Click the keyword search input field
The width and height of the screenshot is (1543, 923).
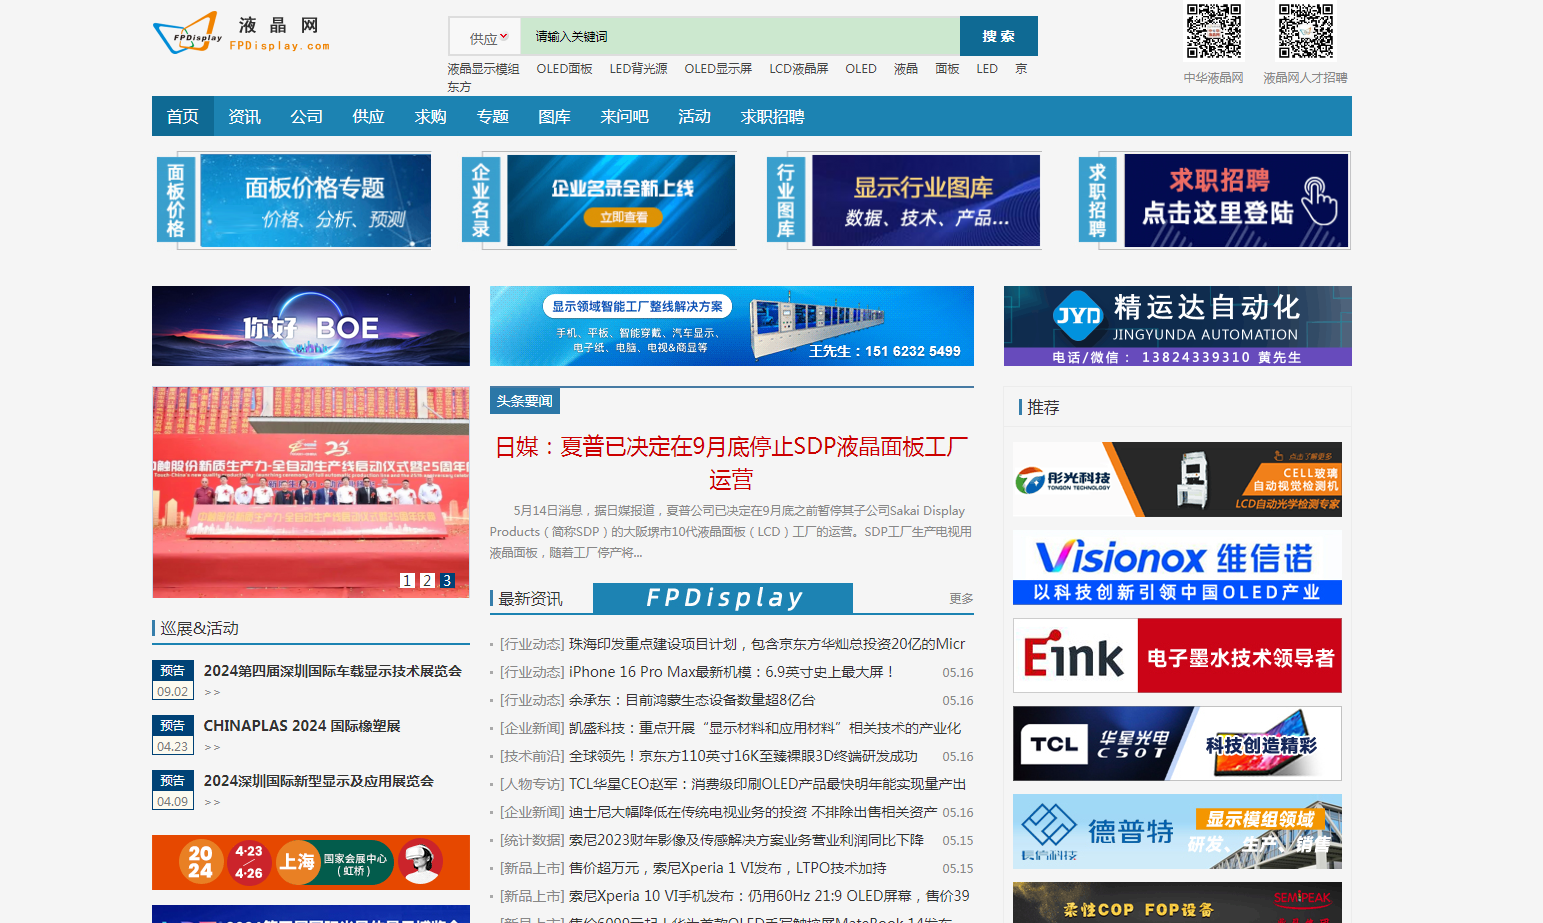[x=740, y=36]
